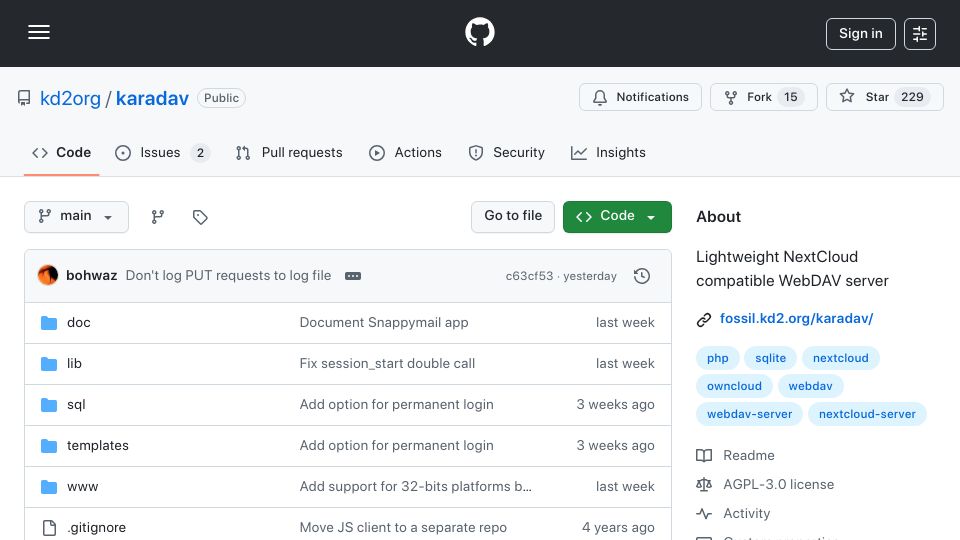
Task: Open the .gitignore file
Action: click(x=96, y=528)
